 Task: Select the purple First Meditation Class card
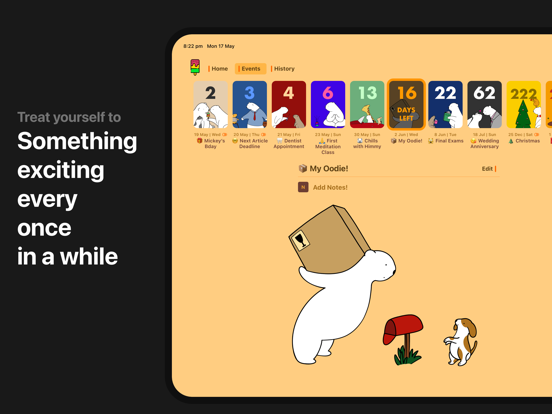328,105
